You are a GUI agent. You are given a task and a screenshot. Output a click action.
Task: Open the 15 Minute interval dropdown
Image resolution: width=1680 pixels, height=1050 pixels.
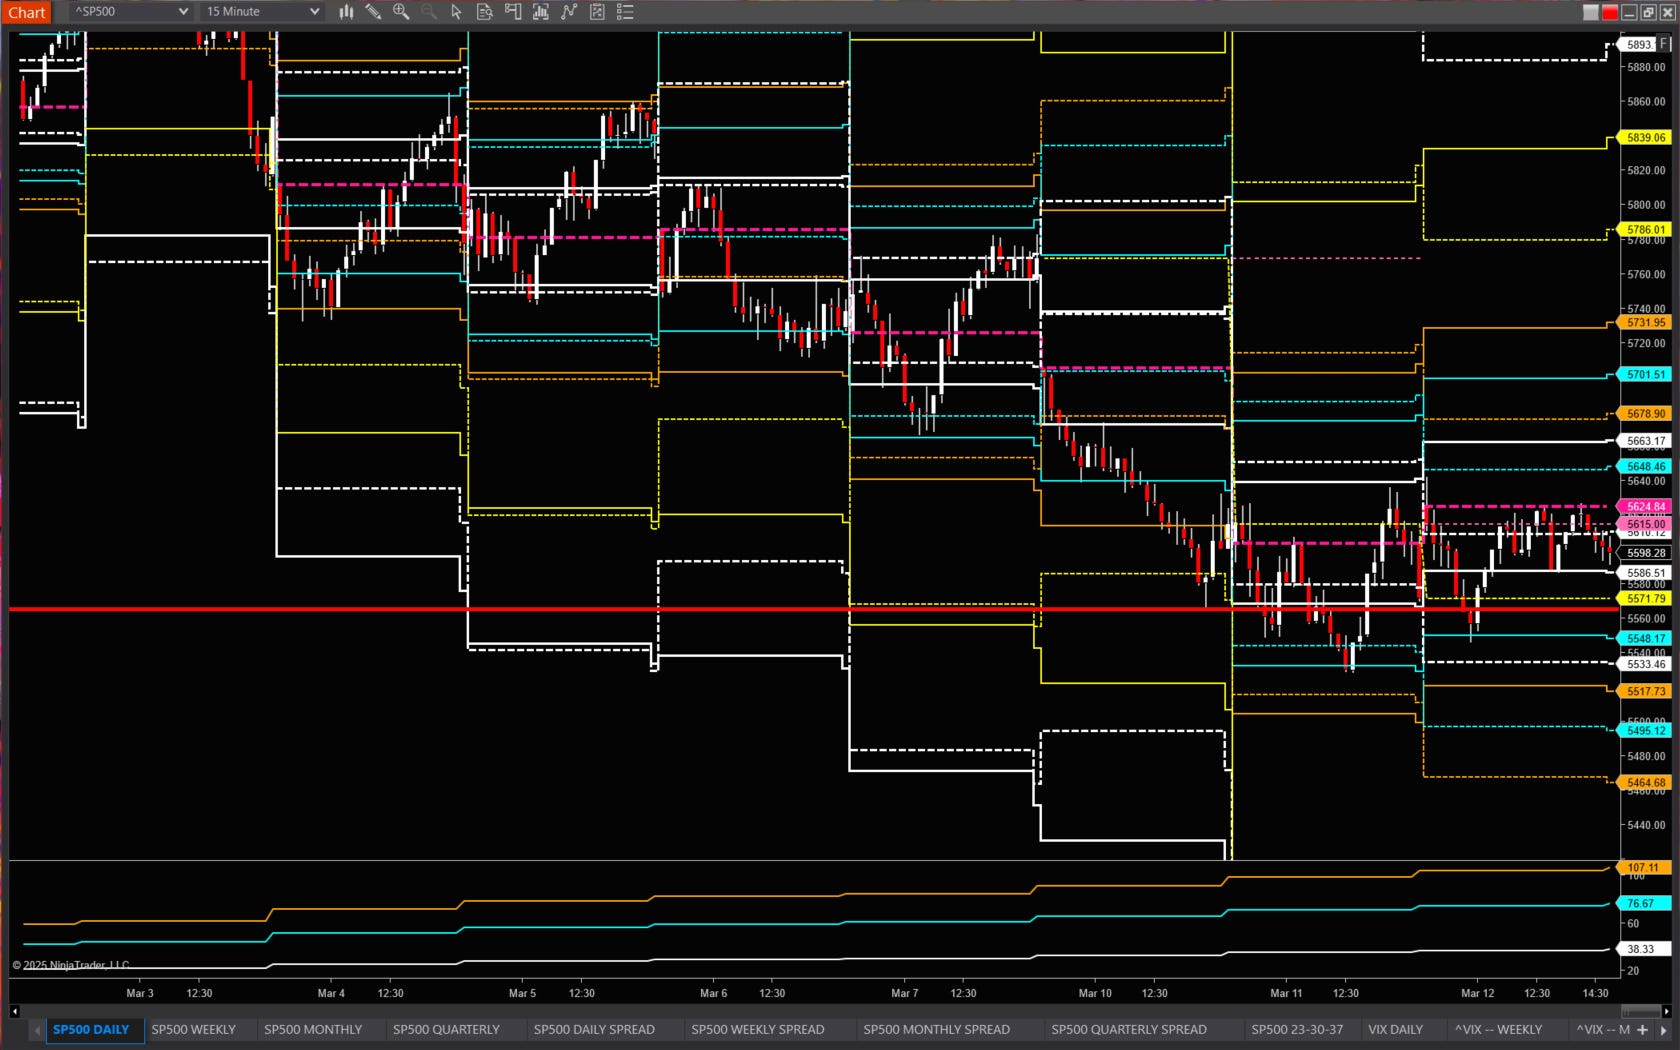tap(260, 11)
